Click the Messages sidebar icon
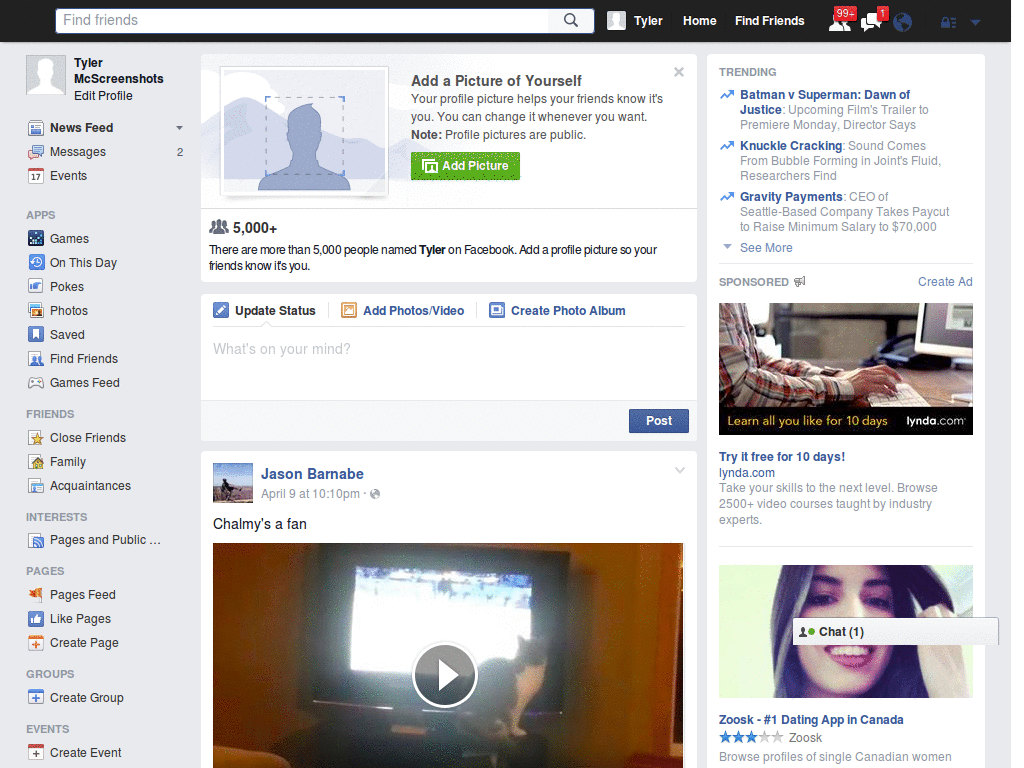Image resolution: width=1024 pixels, height=768 pixels. coord(36,152)
